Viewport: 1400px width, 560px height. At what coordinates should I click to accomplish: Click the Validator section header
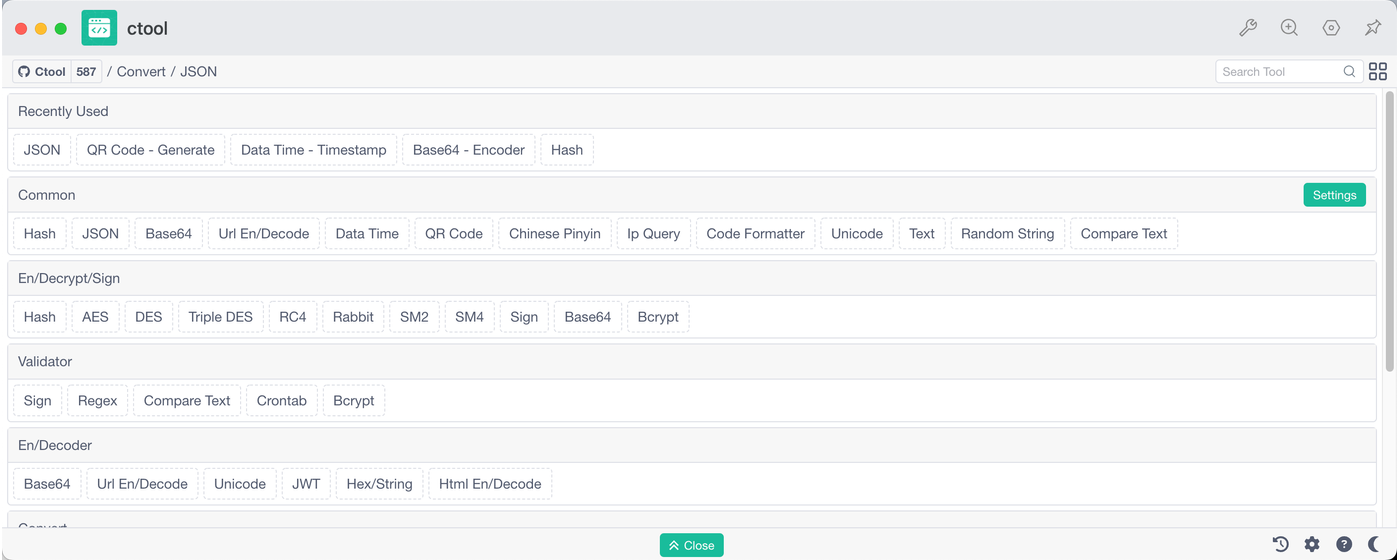pos(692,361)
